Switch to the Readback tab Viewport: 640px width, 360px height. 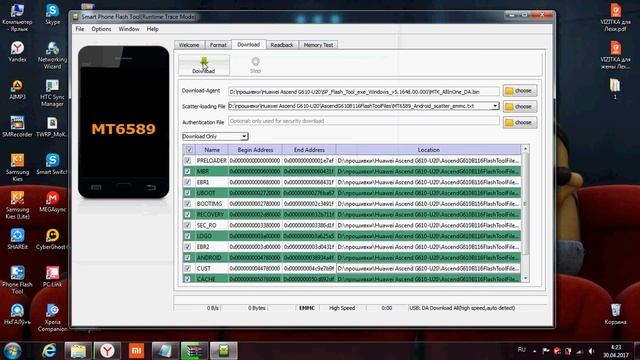click(282, 45)
